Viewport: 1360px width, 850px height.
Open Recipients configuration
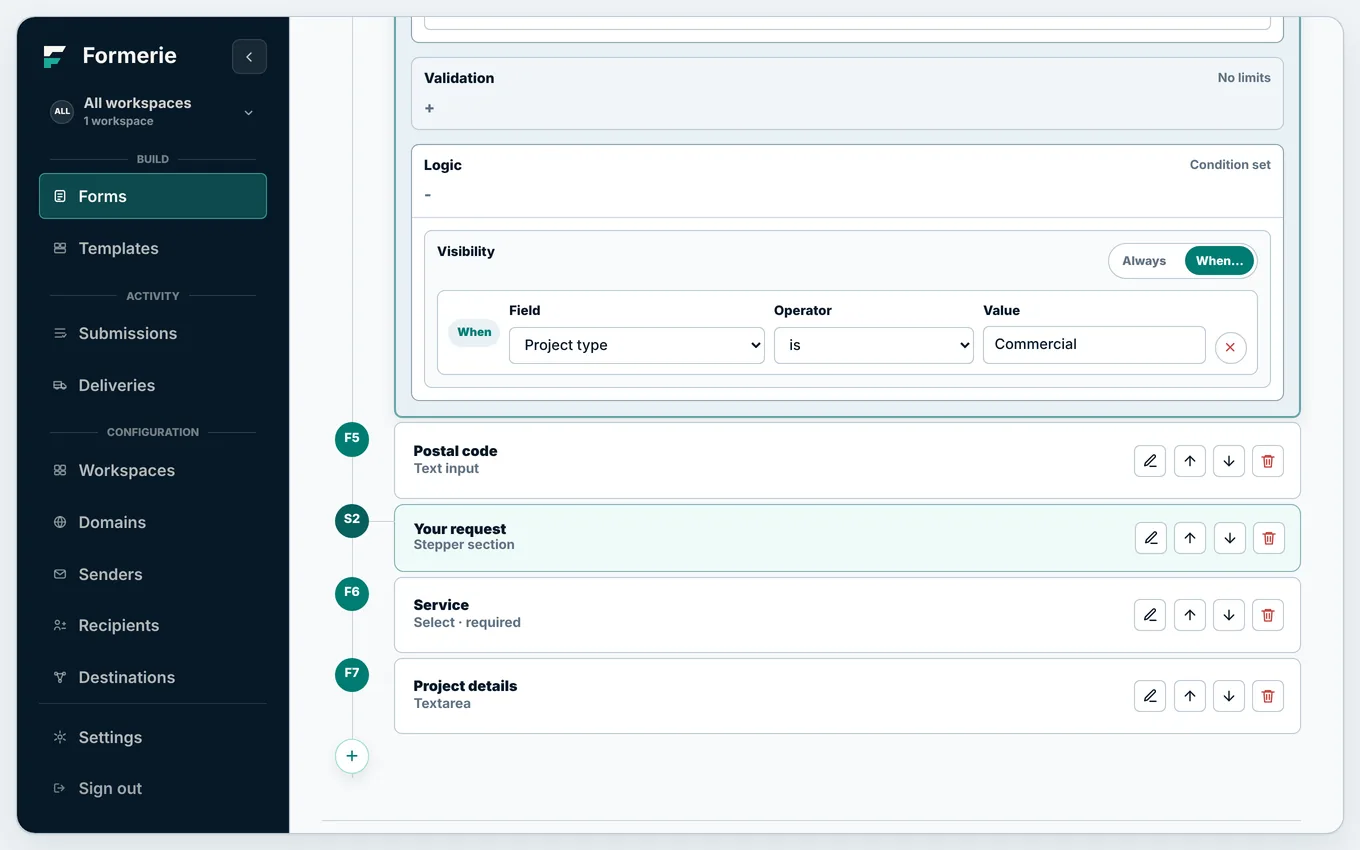coord(153,625)
